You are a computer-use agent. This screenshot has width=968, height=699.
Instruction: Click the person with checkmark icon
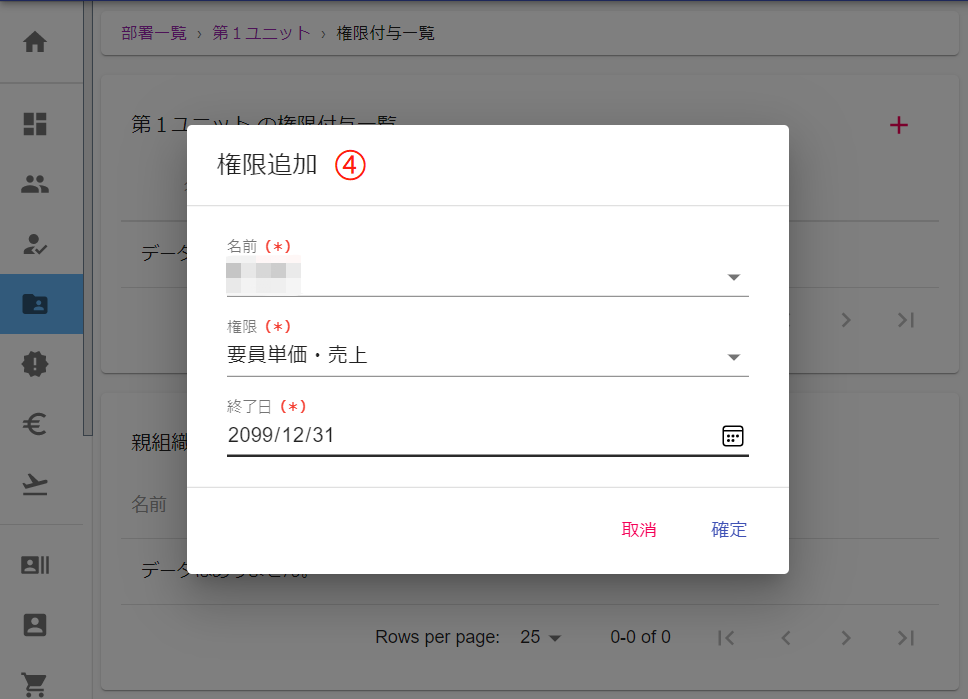35,244
